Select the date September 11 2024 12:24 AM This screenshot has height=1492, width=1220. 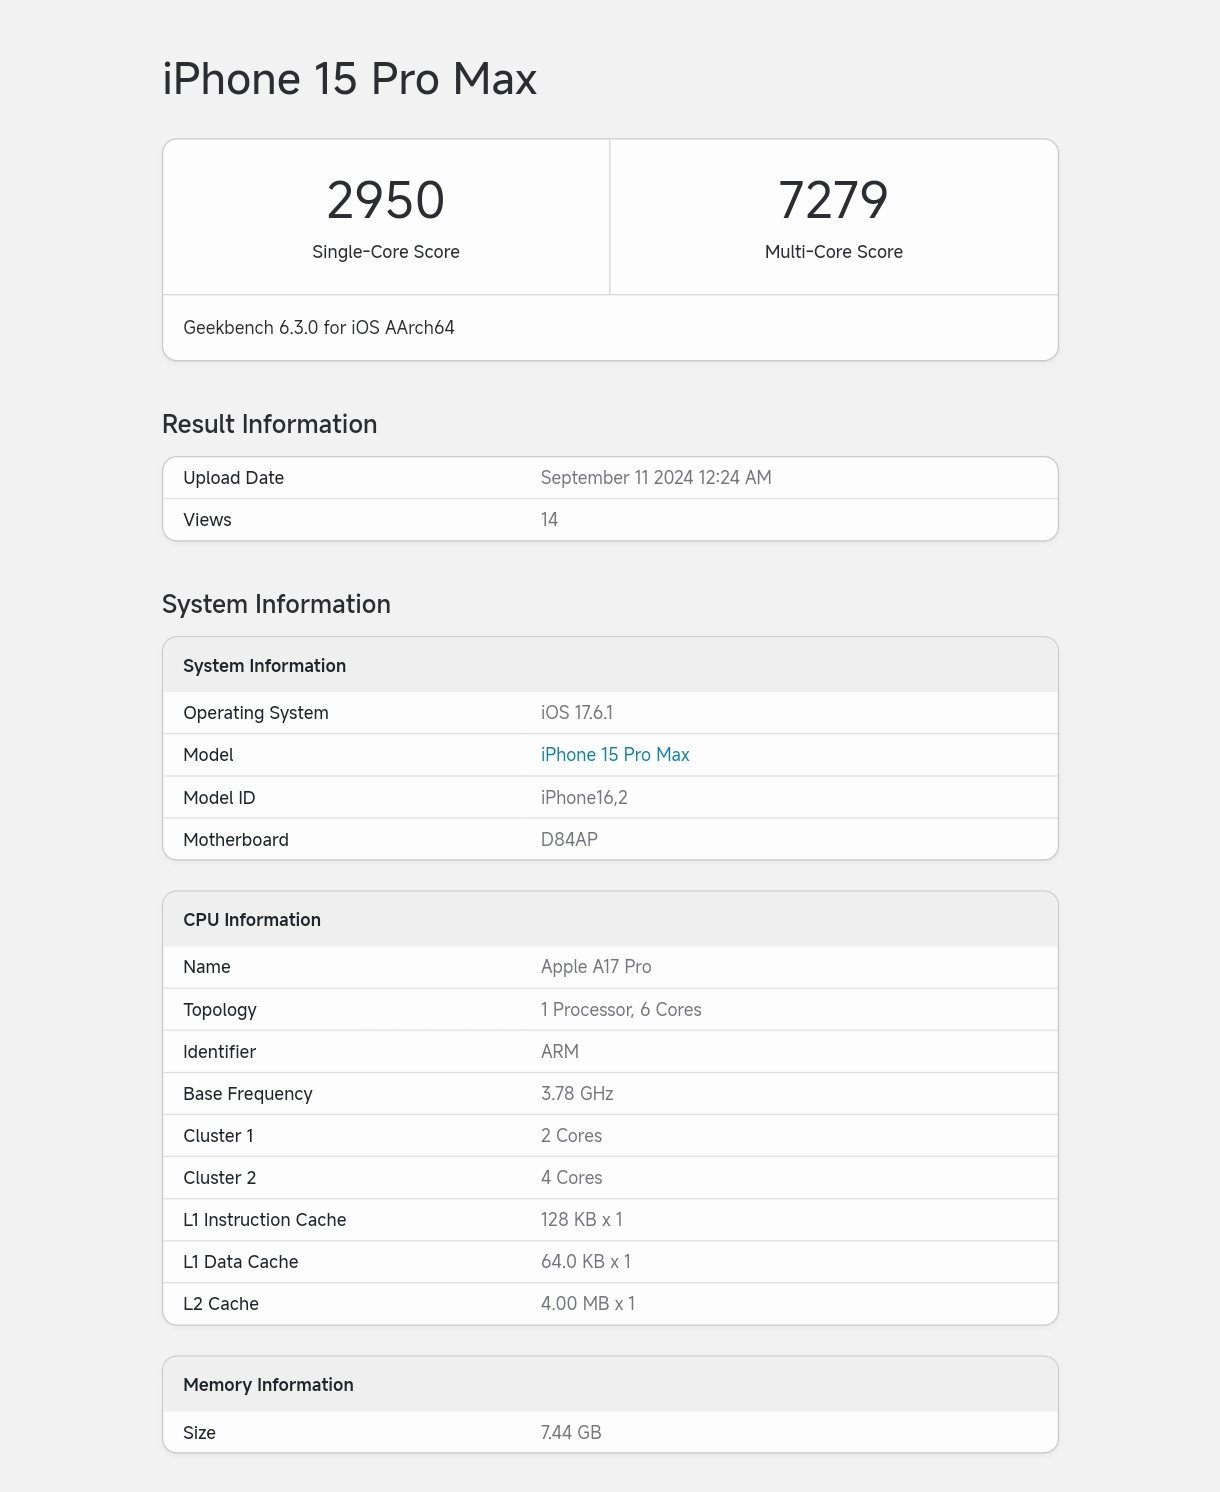pyautogui.click(x=656, y=478)
